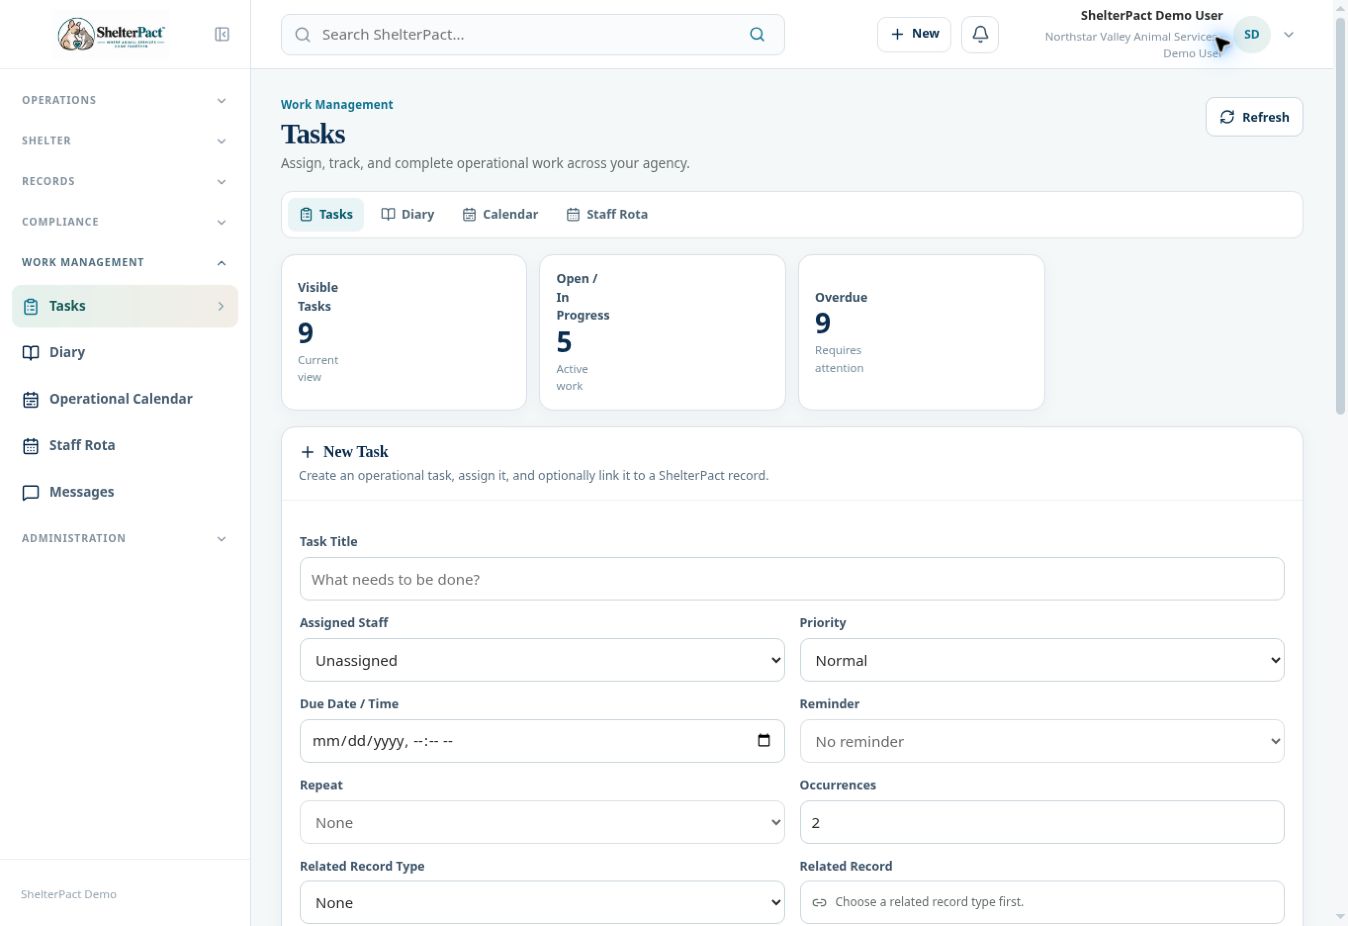Collapse the Work Management section
The width and height of the screenshot is (1348, 926).
click(125, 262)
